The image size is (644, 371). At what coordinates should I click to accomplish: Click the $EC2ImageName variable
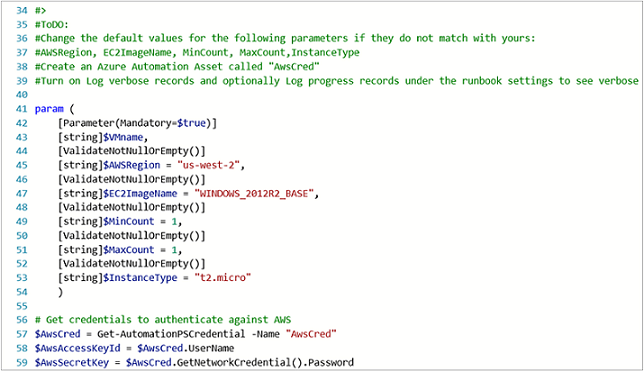click(140, 194)
